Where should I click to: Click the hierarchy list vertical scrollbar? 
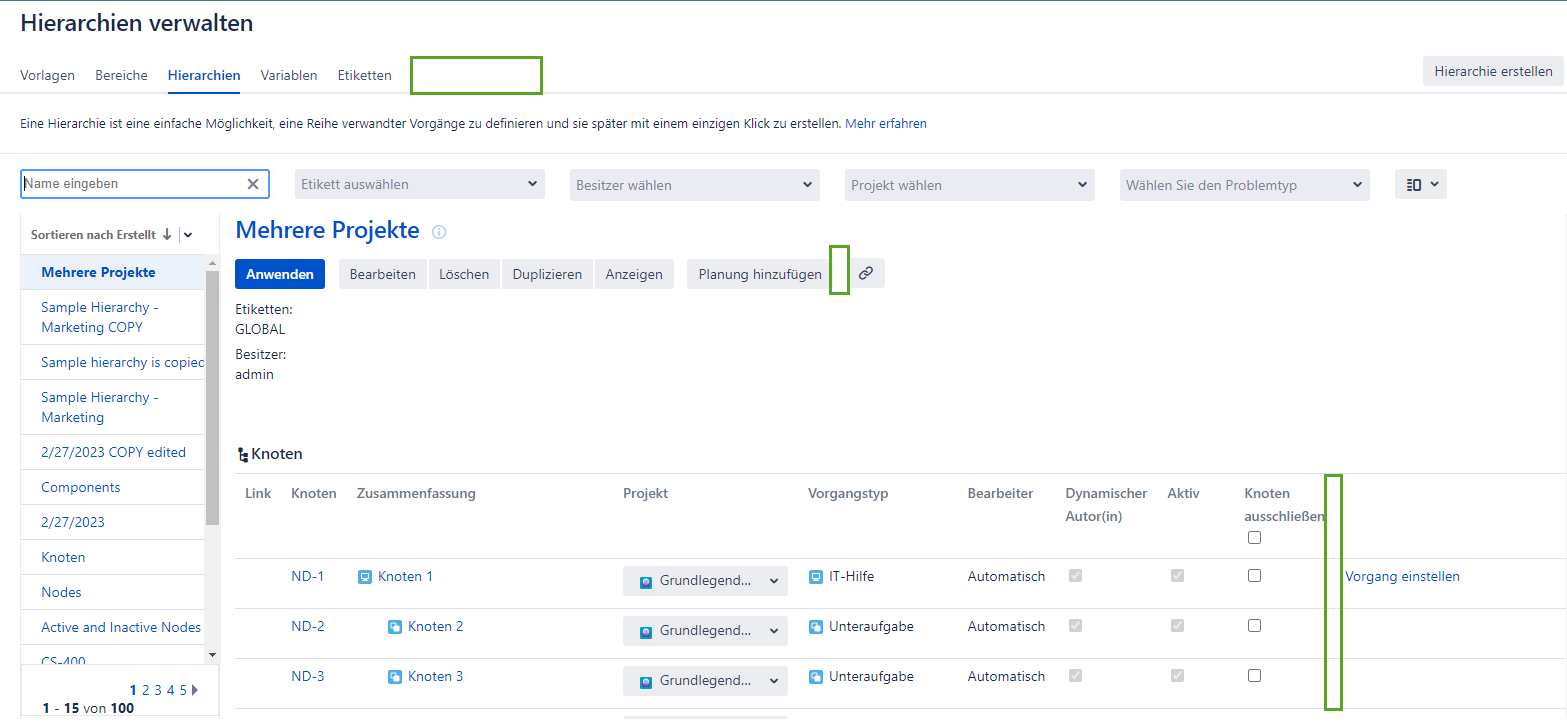coord(212,400)
